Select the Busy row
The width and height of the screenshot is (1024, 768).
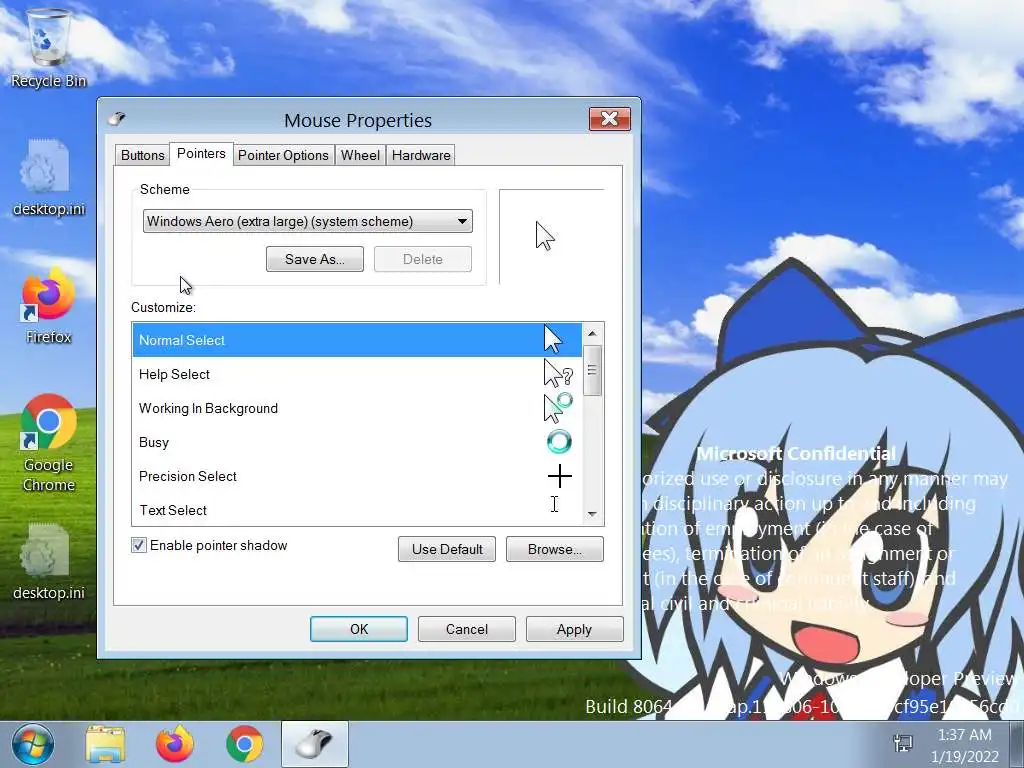coord(357,442)
